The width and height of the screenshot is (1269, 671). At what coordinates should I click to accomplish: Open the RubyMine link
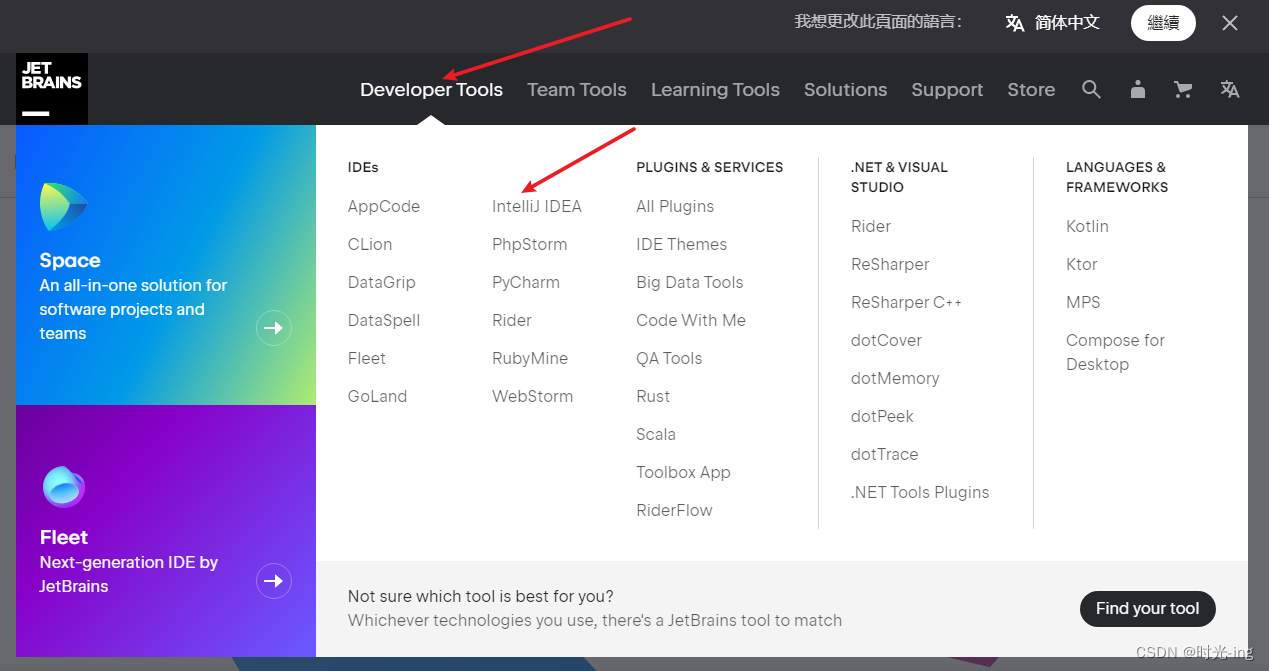(530, 358)
